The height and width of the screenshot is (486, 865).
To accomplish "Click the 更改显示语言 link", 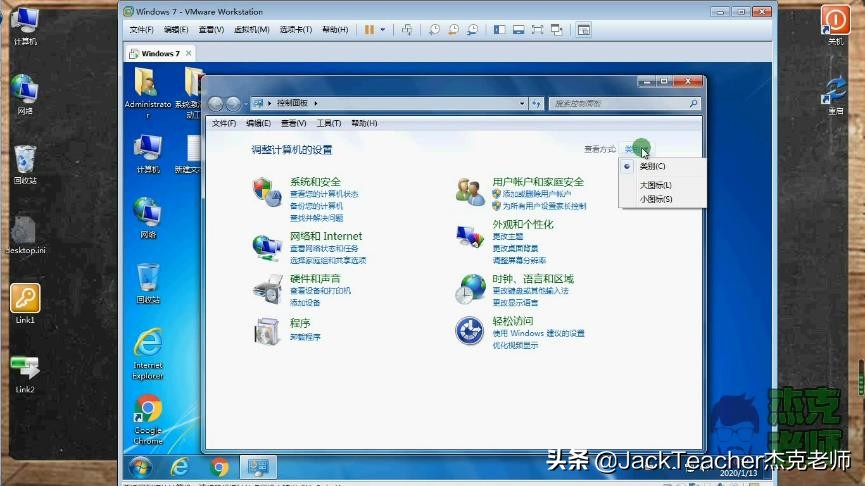I will [x=515, y=302].
